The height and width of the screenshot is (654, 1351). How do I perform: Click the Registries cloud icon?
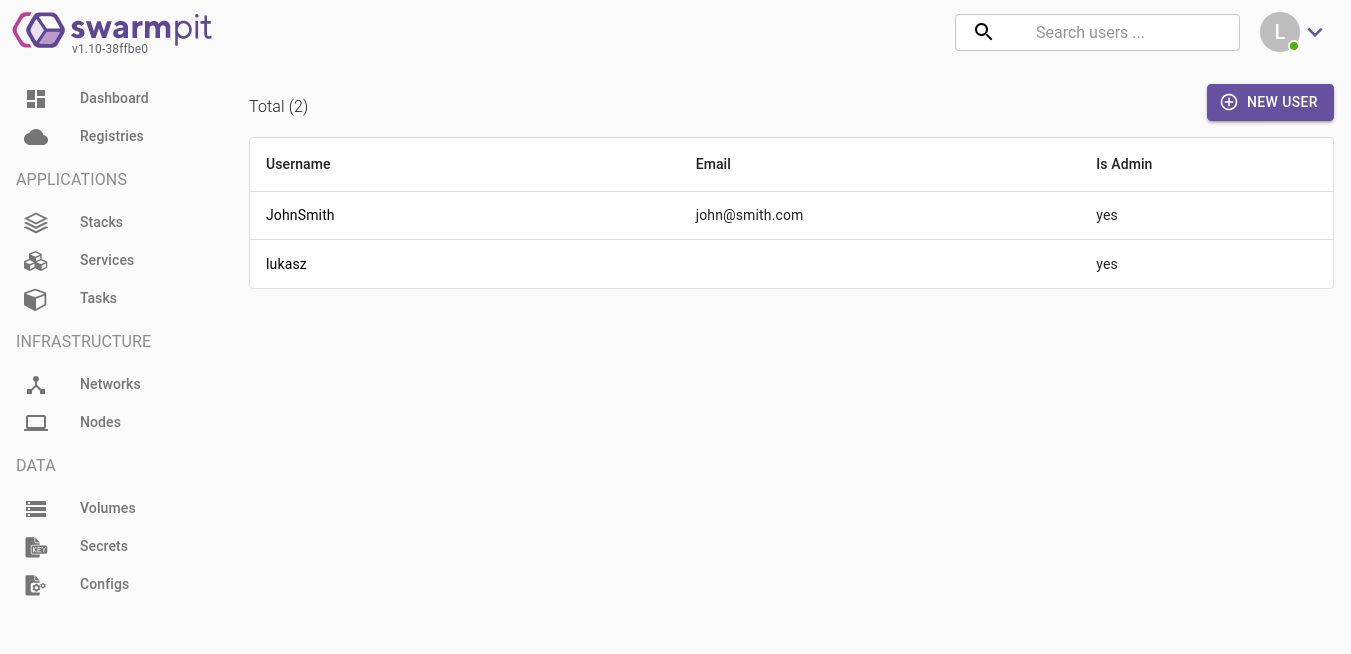(36, 137)
